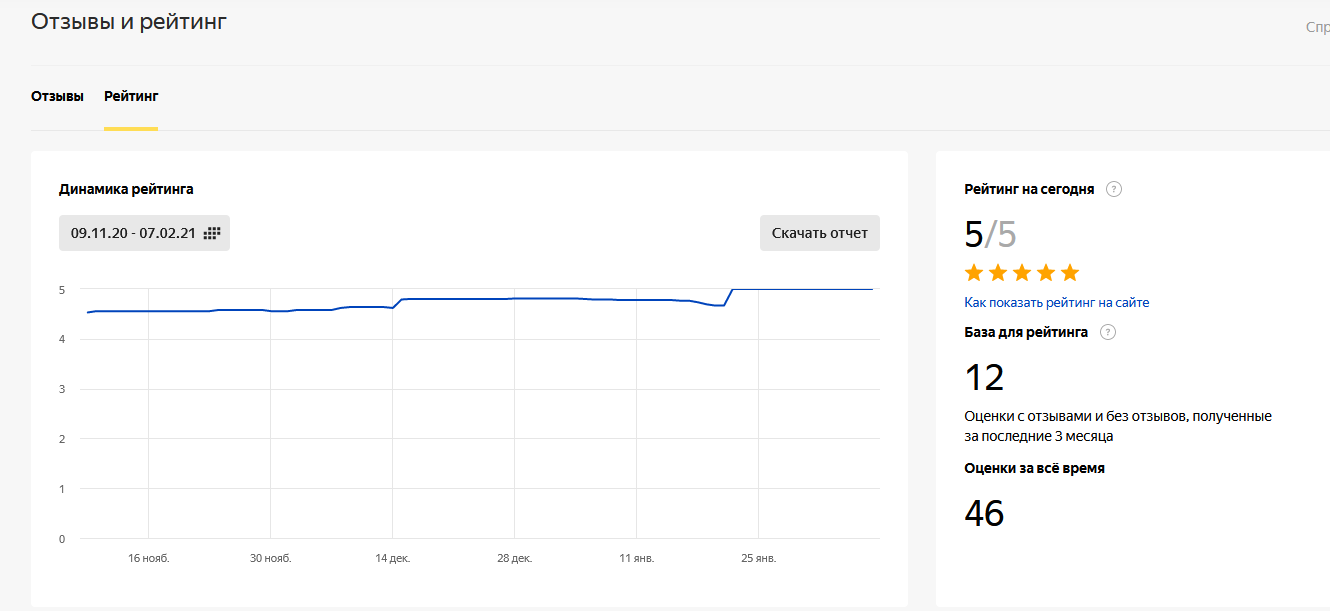The width and height of the screenshot is (1330, 611).
Task: Click the third orange rating star
Action: (1022, 273)
